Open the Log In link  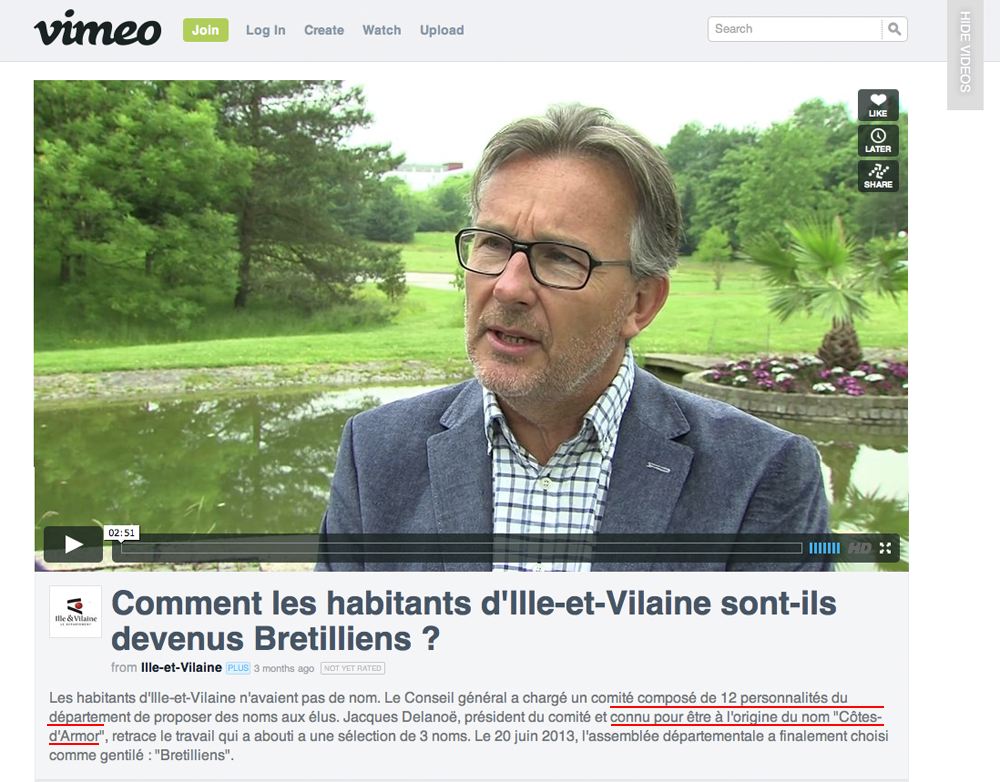click(265, 30)
